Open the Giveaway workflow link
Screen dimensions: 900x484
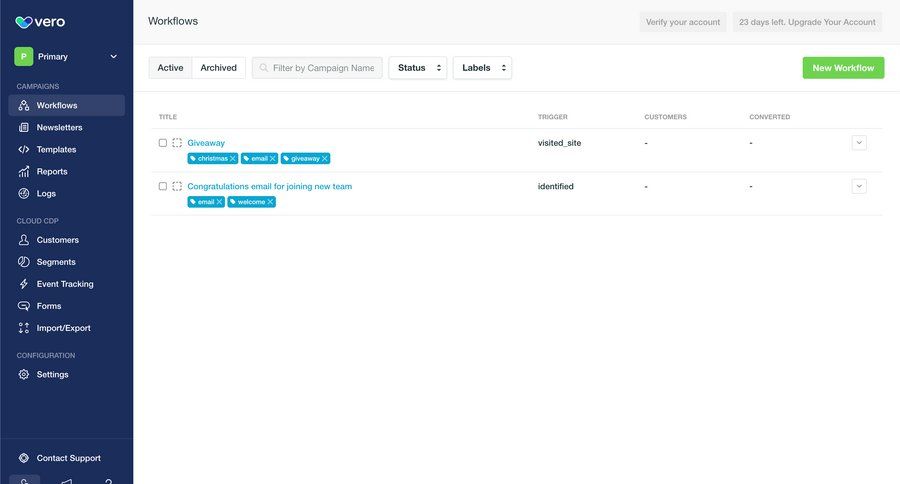(206, 143)
